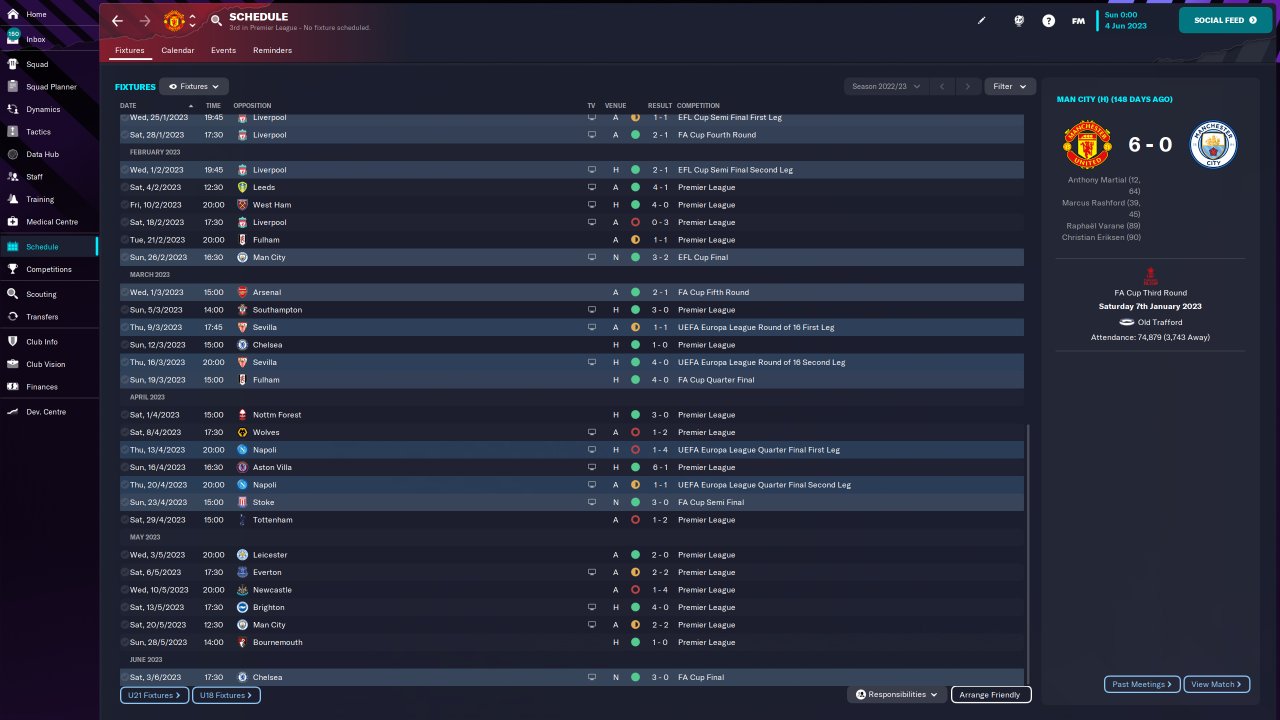The width and height of the screenshot is (1280, 720).
Task: Select the Southampton 5/3/2023 row circle
Action: click(125, 310)
